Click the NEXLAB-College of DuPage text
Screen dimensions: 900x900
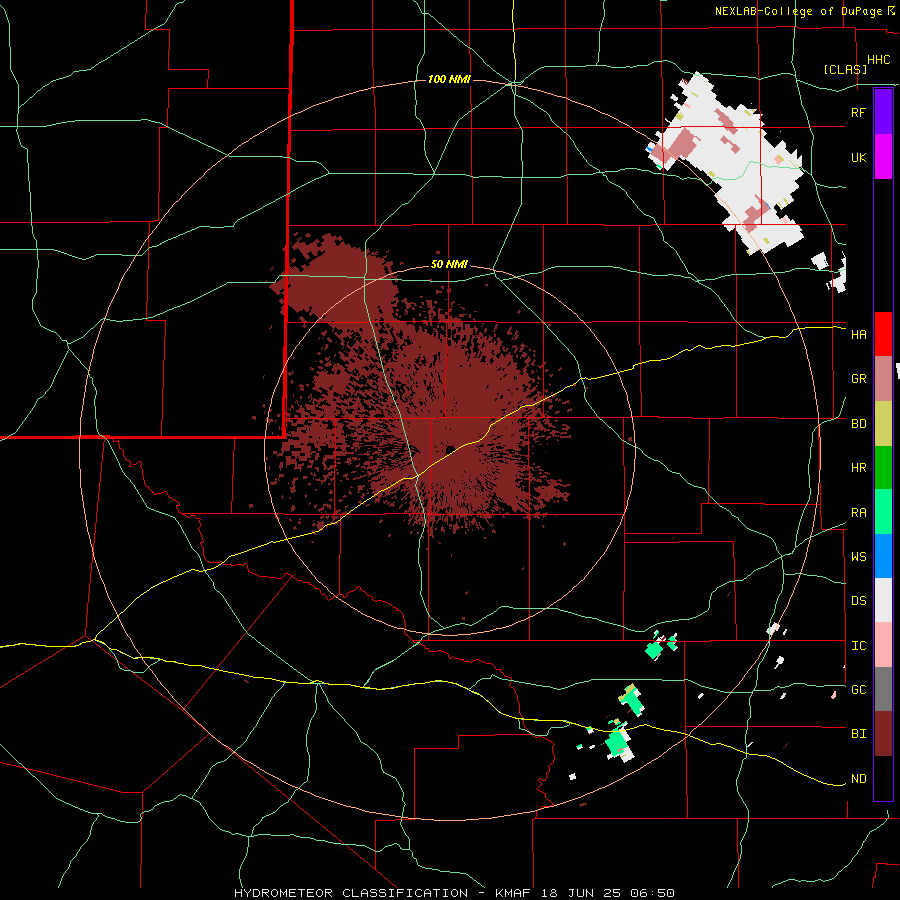pyautogui.click(x=798, y=11)
